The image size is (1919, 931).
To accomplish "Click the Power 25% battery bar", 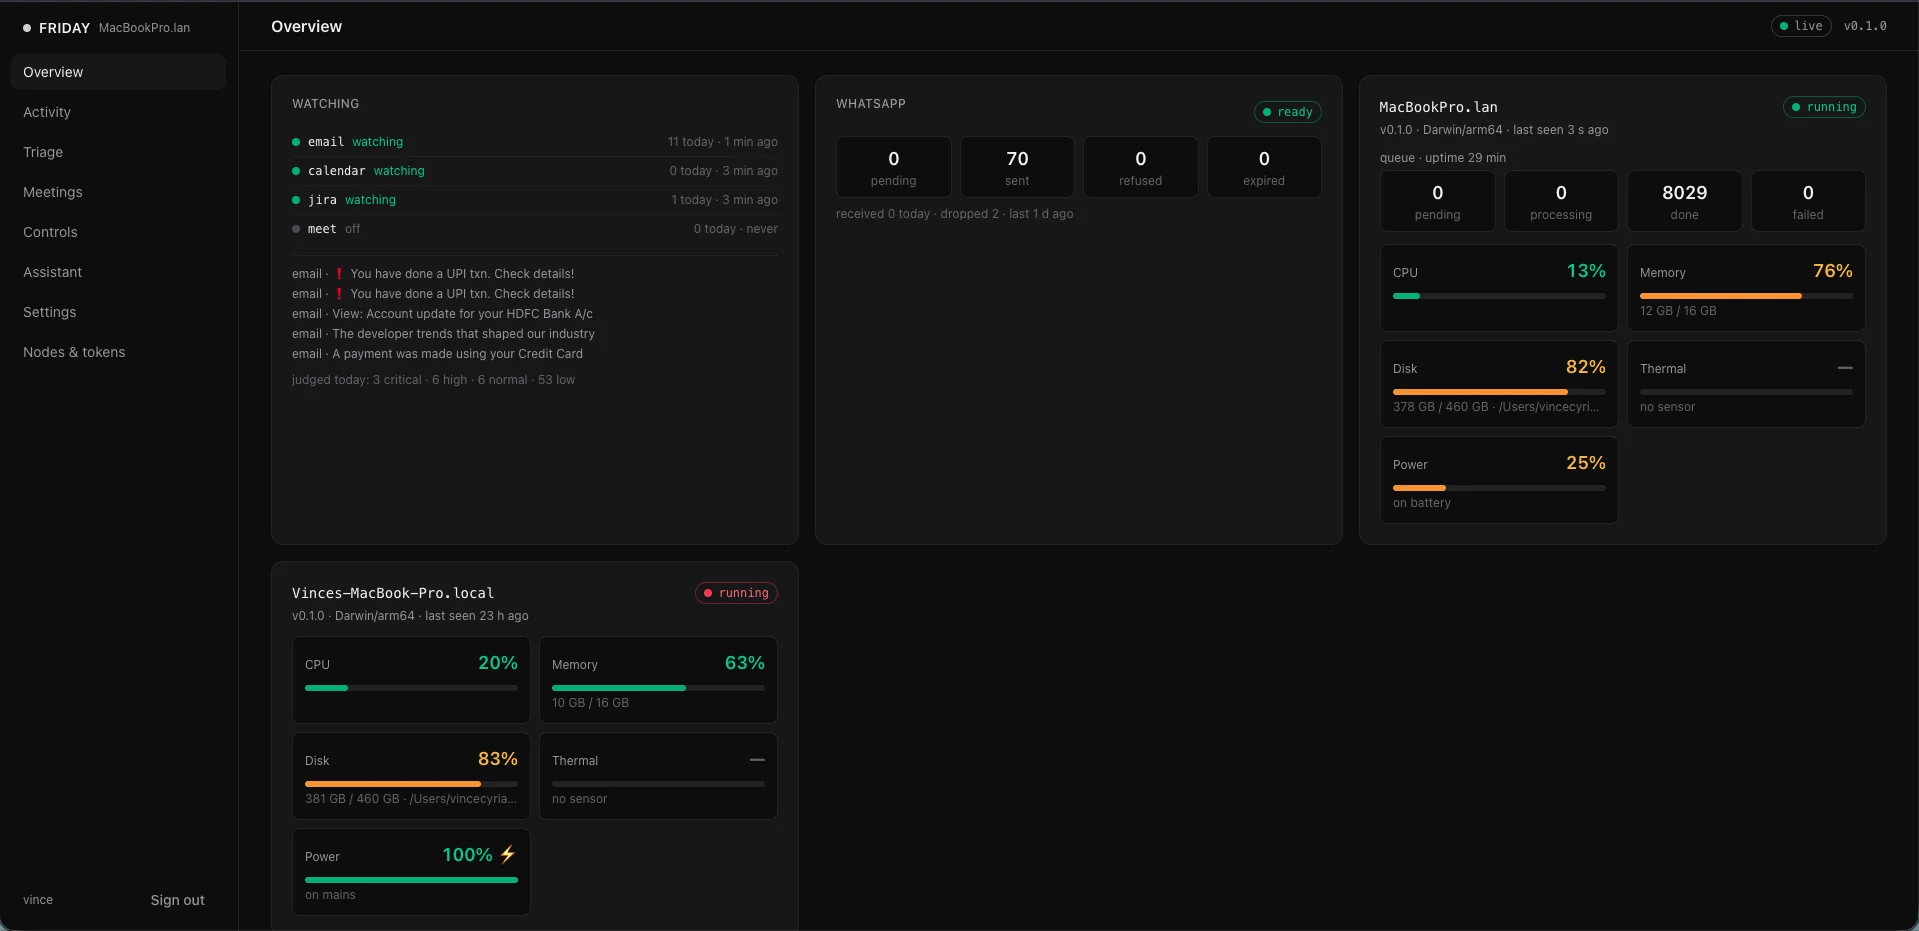I will tap(1499, 488).
